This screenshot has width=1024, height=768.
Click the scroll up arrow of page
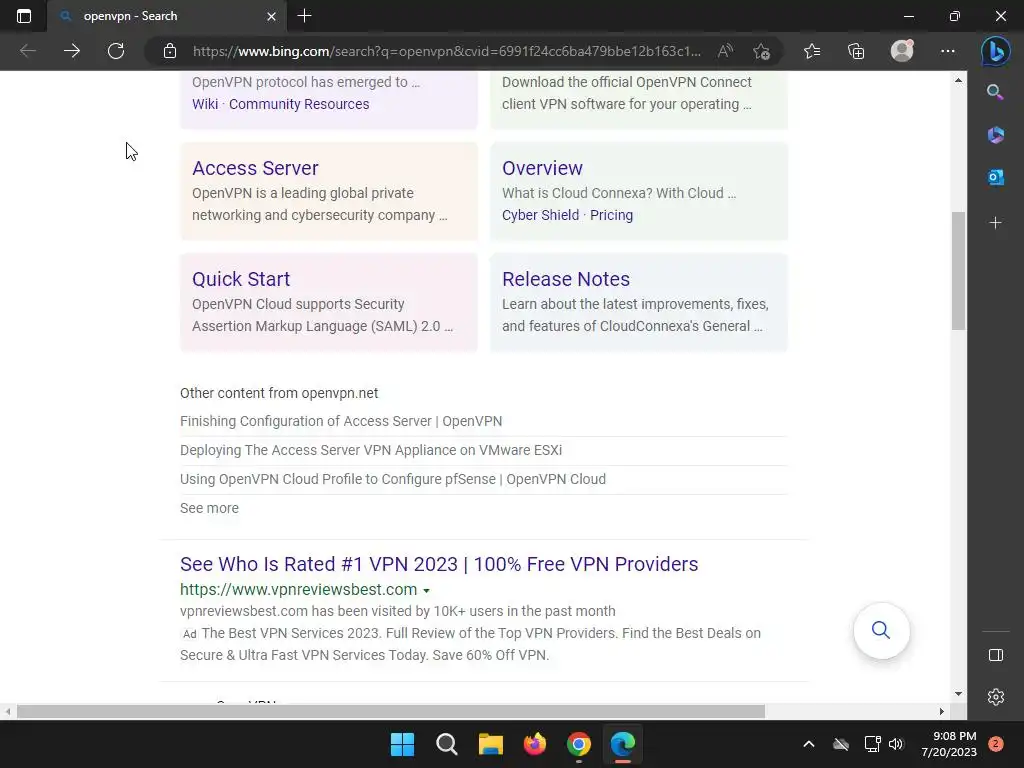click(958, 80)
